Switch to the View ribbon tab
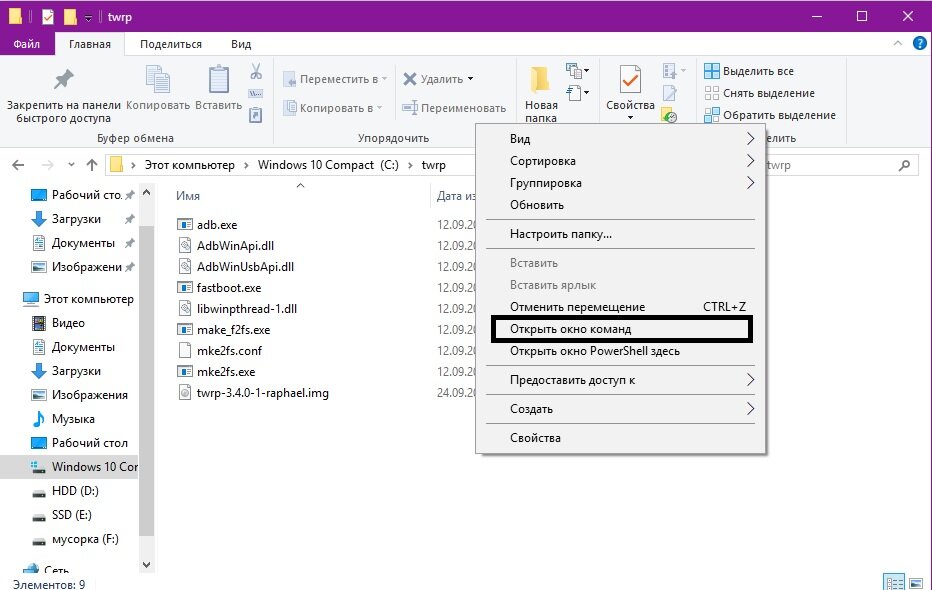 pyautogui.click(x=241, y=44)
